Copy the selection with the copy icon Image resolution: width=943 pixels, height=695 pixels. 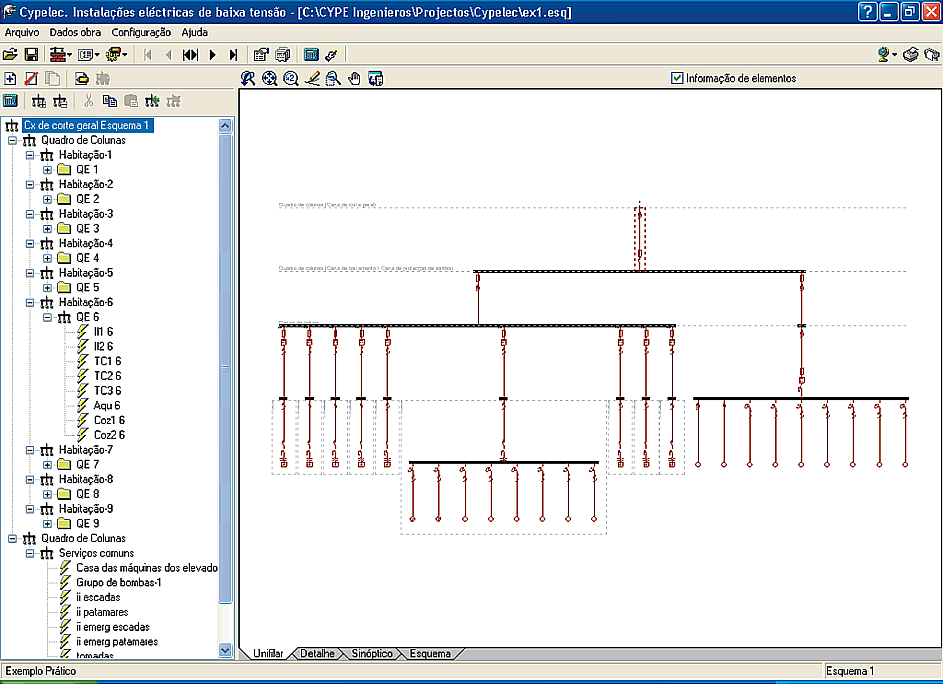tap(109, 101)
